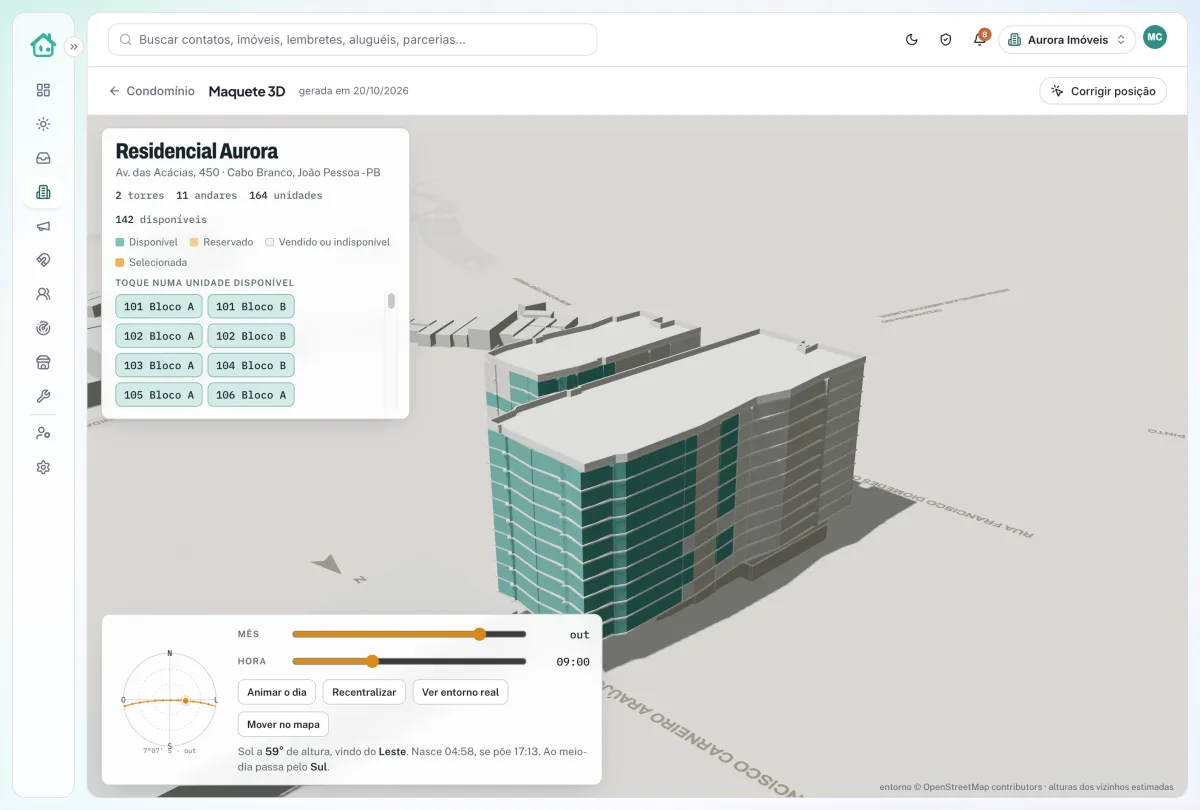
Task: Click the Animar o dia button
Action: pos(277,692)
